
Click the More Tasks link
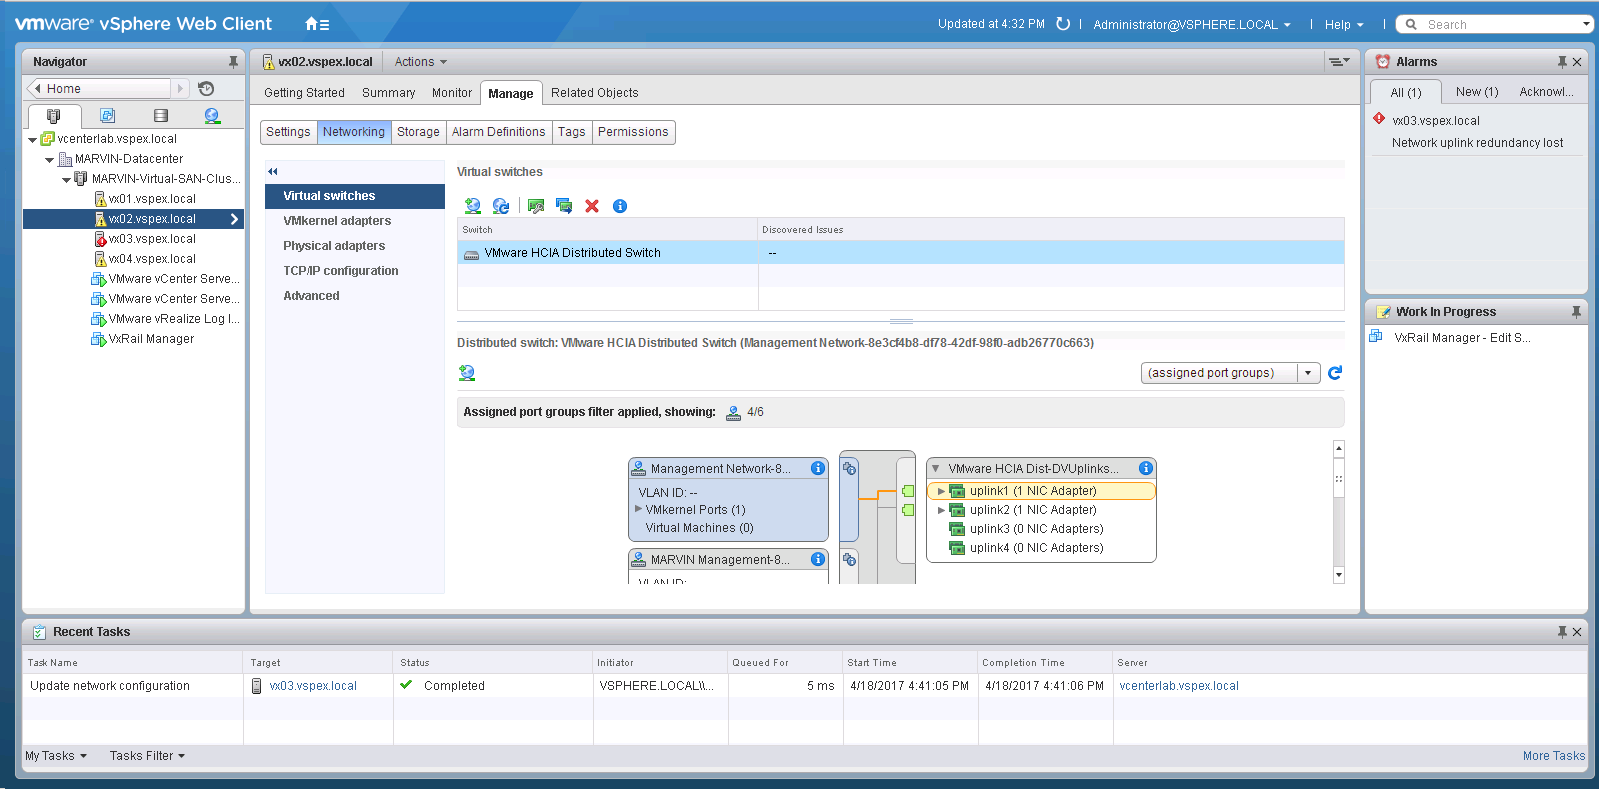tap(1553, 756)
